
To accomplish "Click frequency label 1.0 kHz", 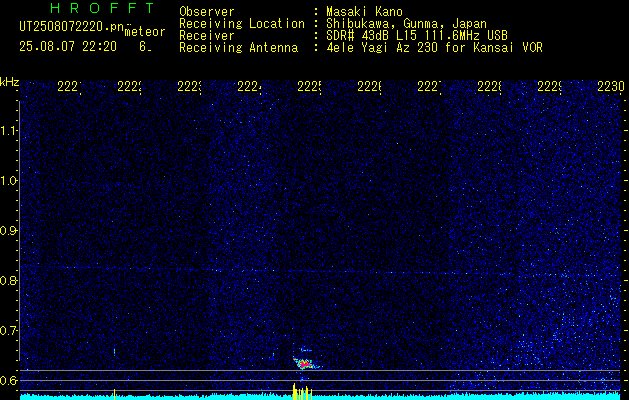I will (8, 181).
